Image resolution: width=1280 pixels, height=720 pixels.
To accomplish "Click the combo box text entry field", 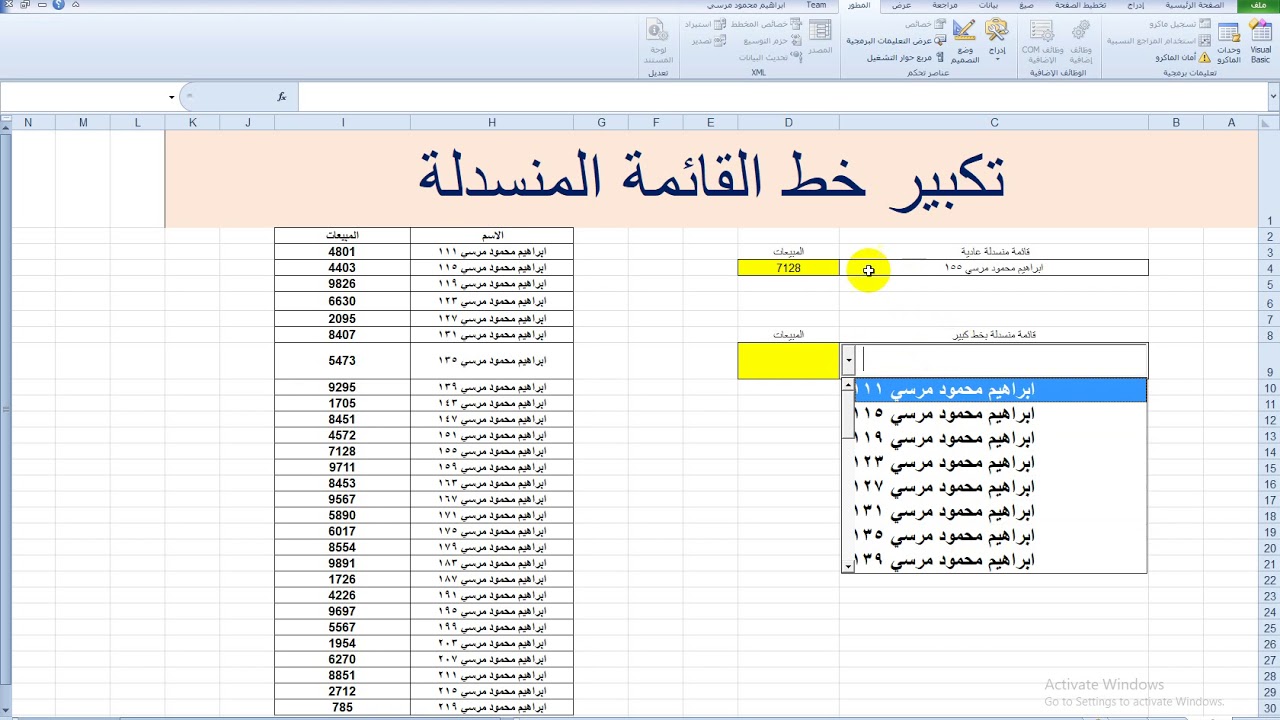I will point(1001,360).
